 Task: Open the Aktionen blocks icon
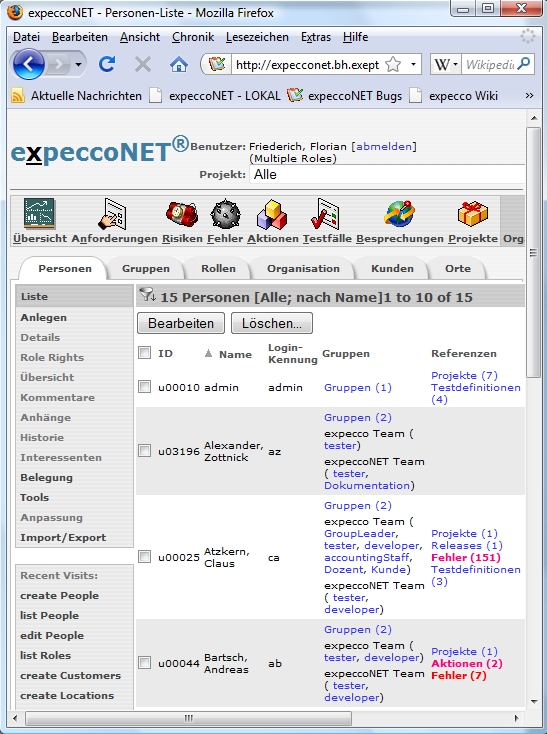[272, 214]
